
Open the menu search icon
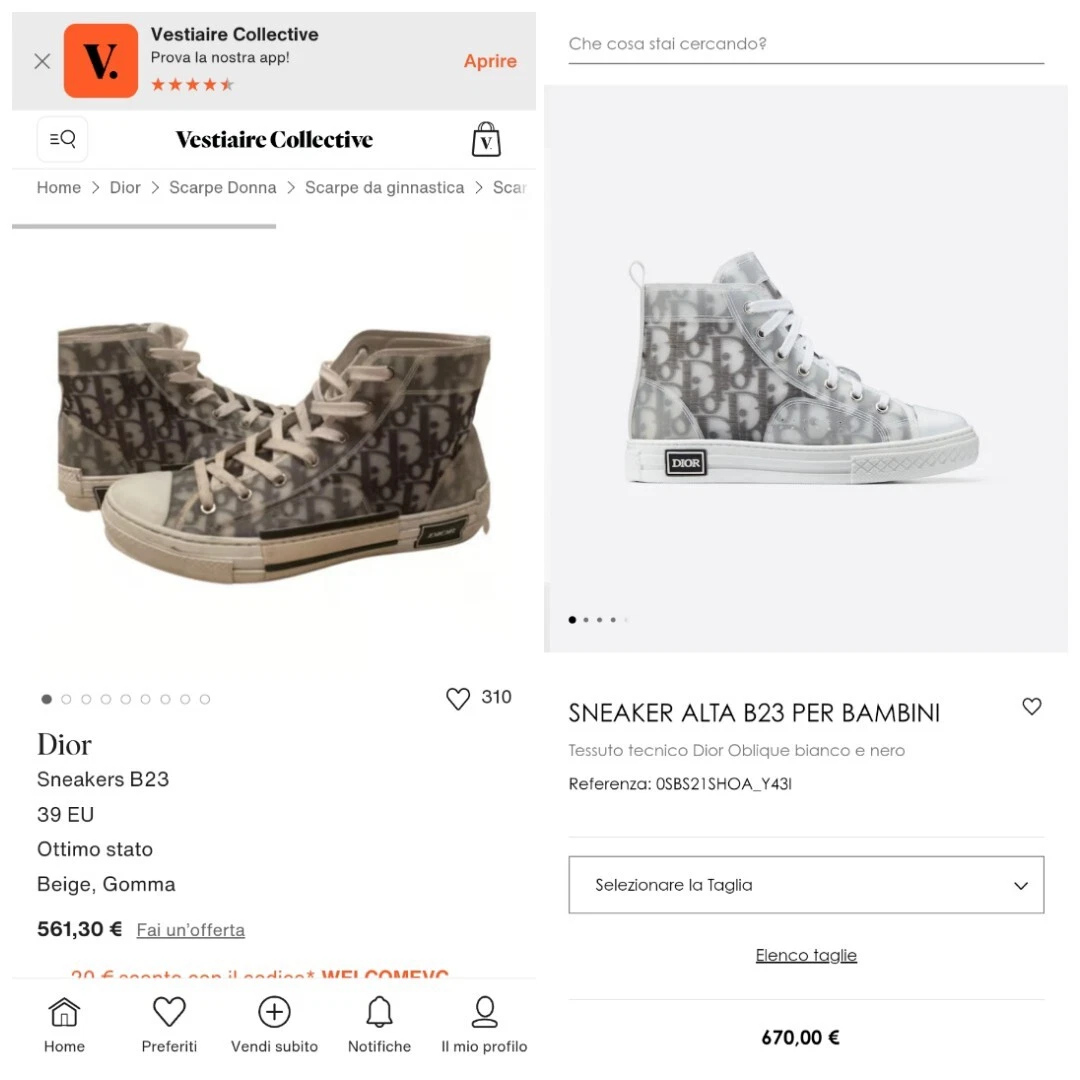pyautogui.click(x=62, y=139)
